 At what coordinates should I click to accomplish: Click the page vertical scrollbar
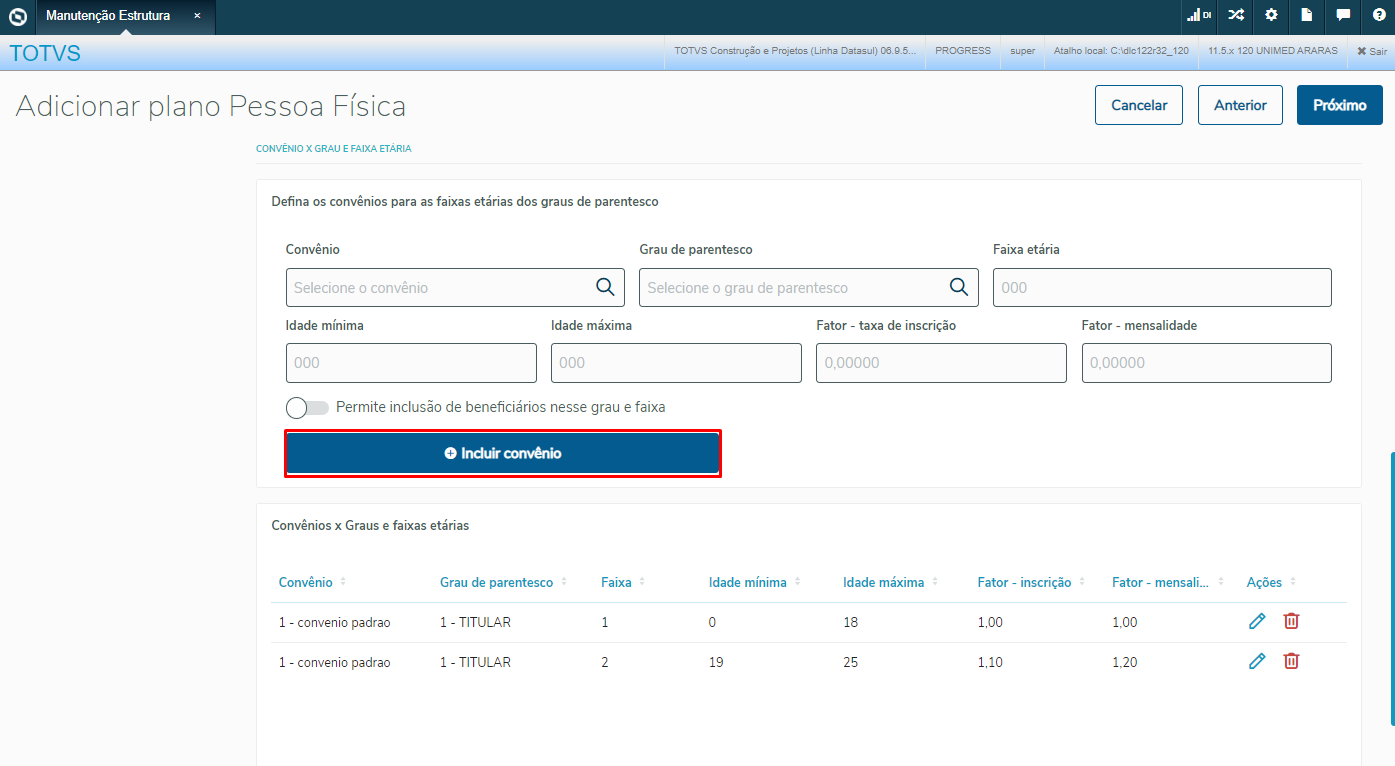(1391, 588)
